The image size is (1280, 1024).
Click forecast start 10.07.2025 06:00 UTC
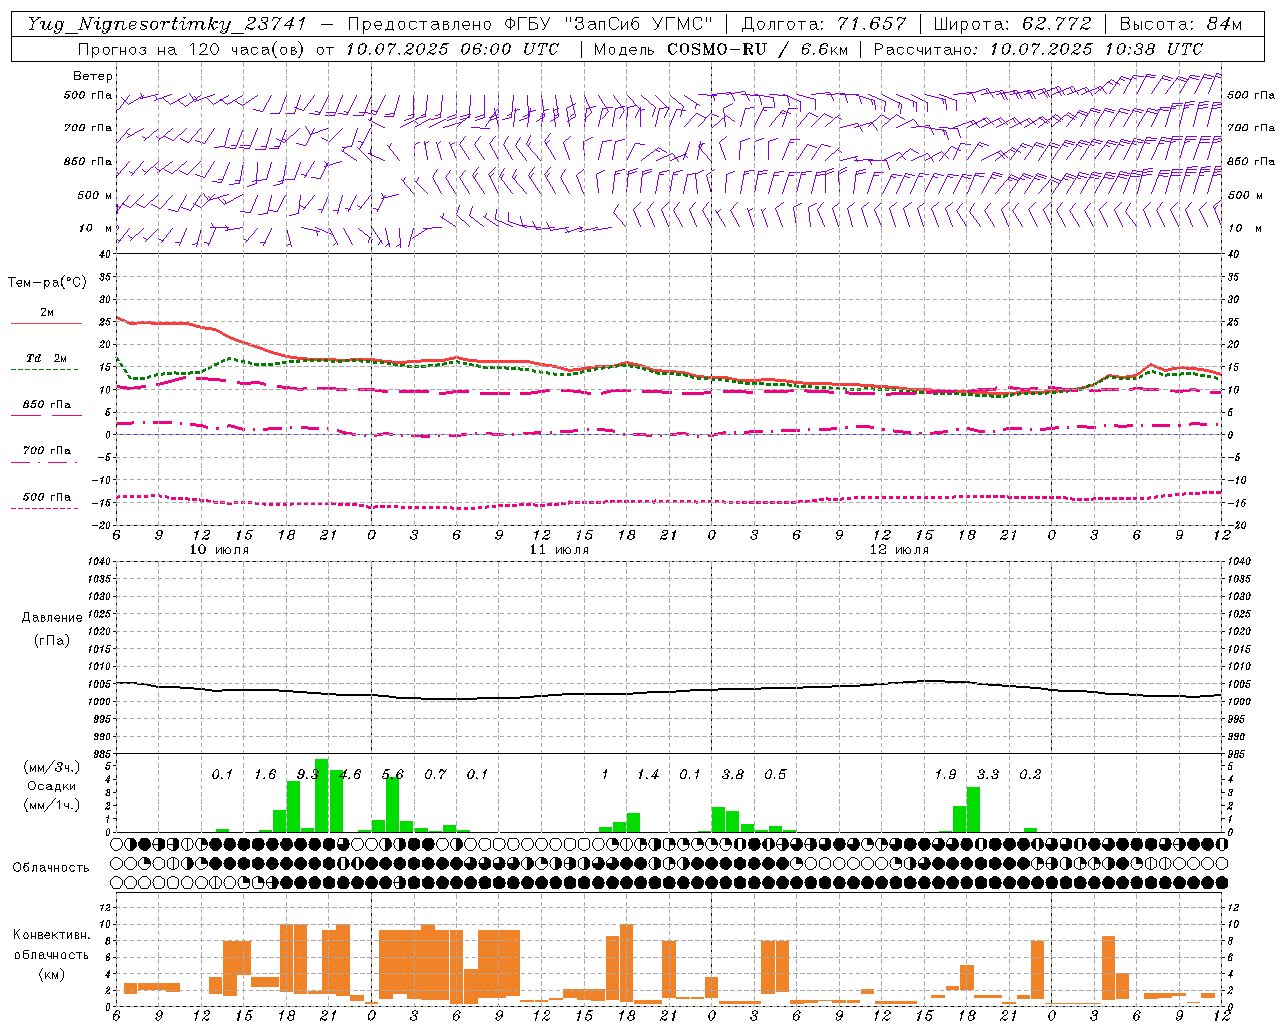[x=452, y=49]
